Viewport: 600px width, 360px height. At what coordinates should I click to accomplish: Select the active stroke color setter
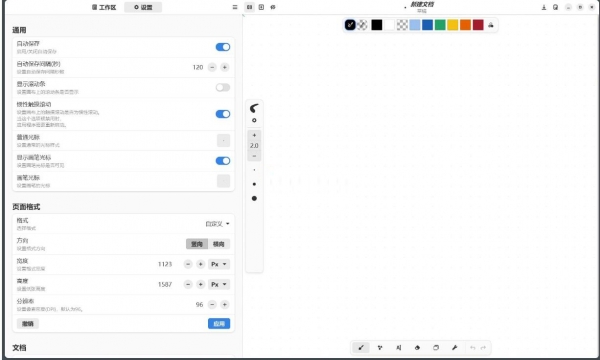click(x=350, y=25)
